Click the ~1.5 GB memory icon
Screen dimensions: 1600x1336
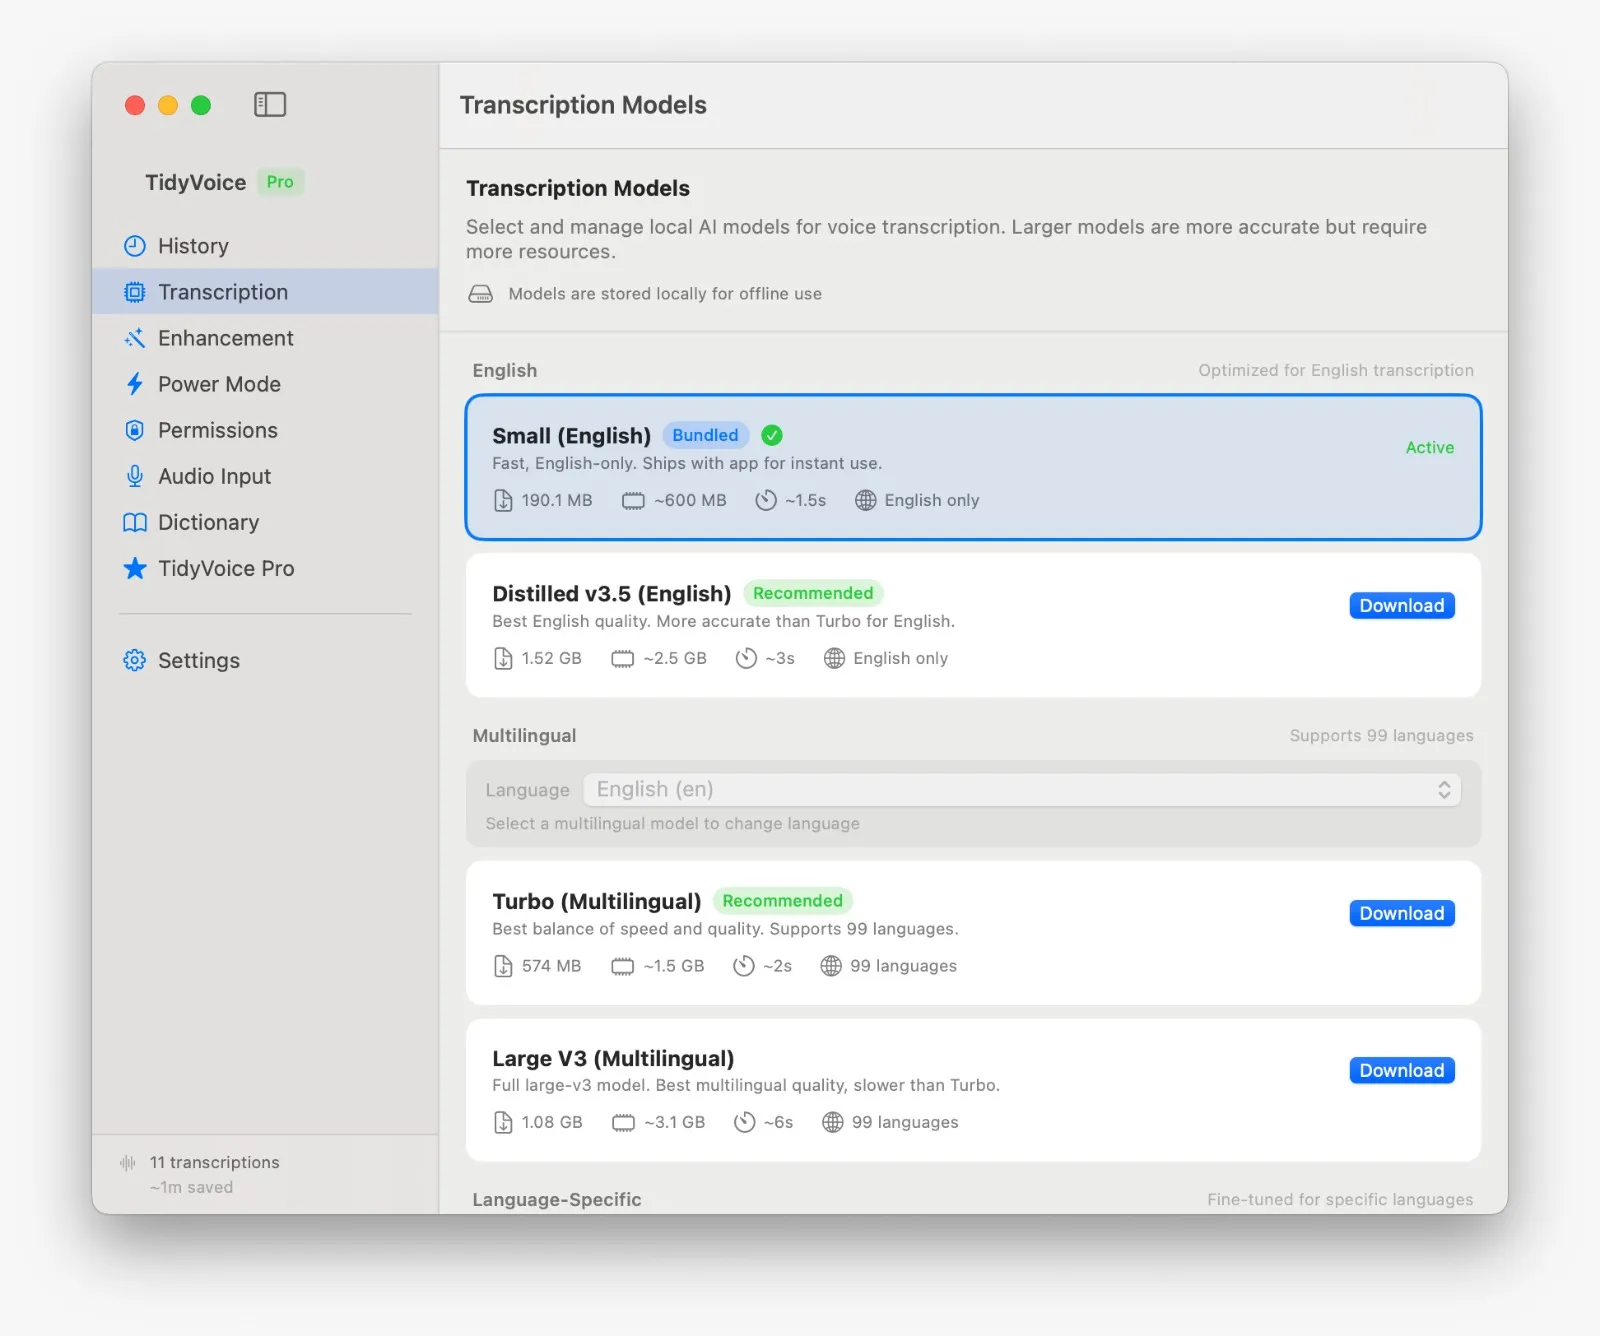click(x=622, y=966)
